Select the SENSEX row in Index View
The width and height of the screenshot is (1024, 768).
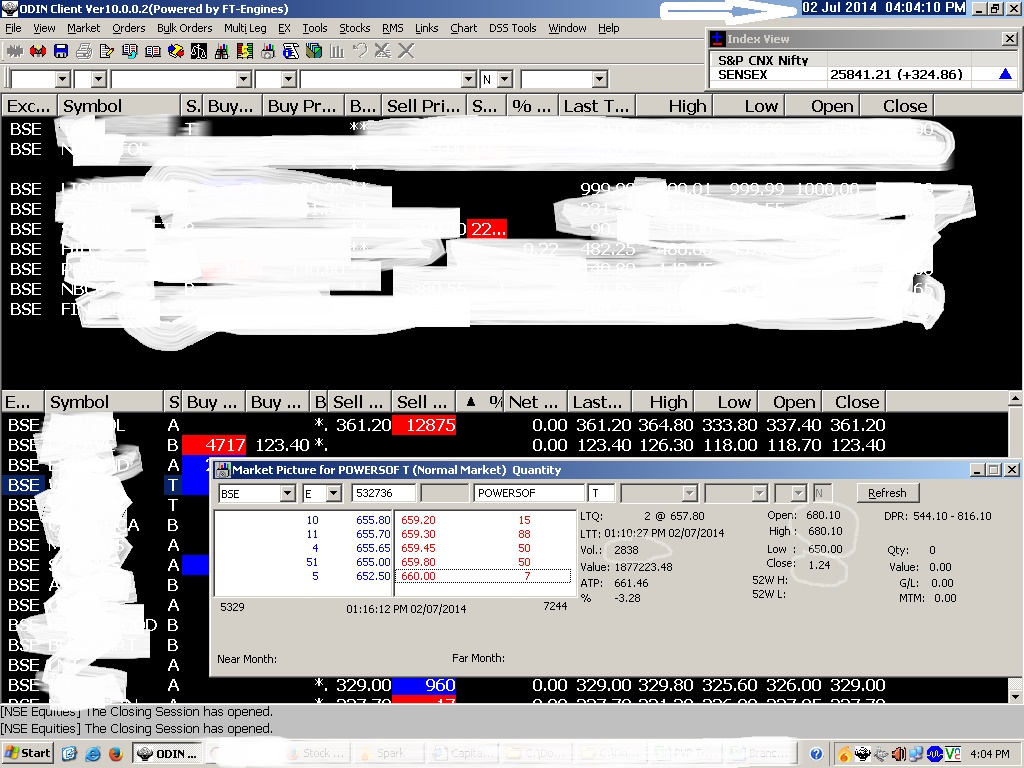[861, 74]
